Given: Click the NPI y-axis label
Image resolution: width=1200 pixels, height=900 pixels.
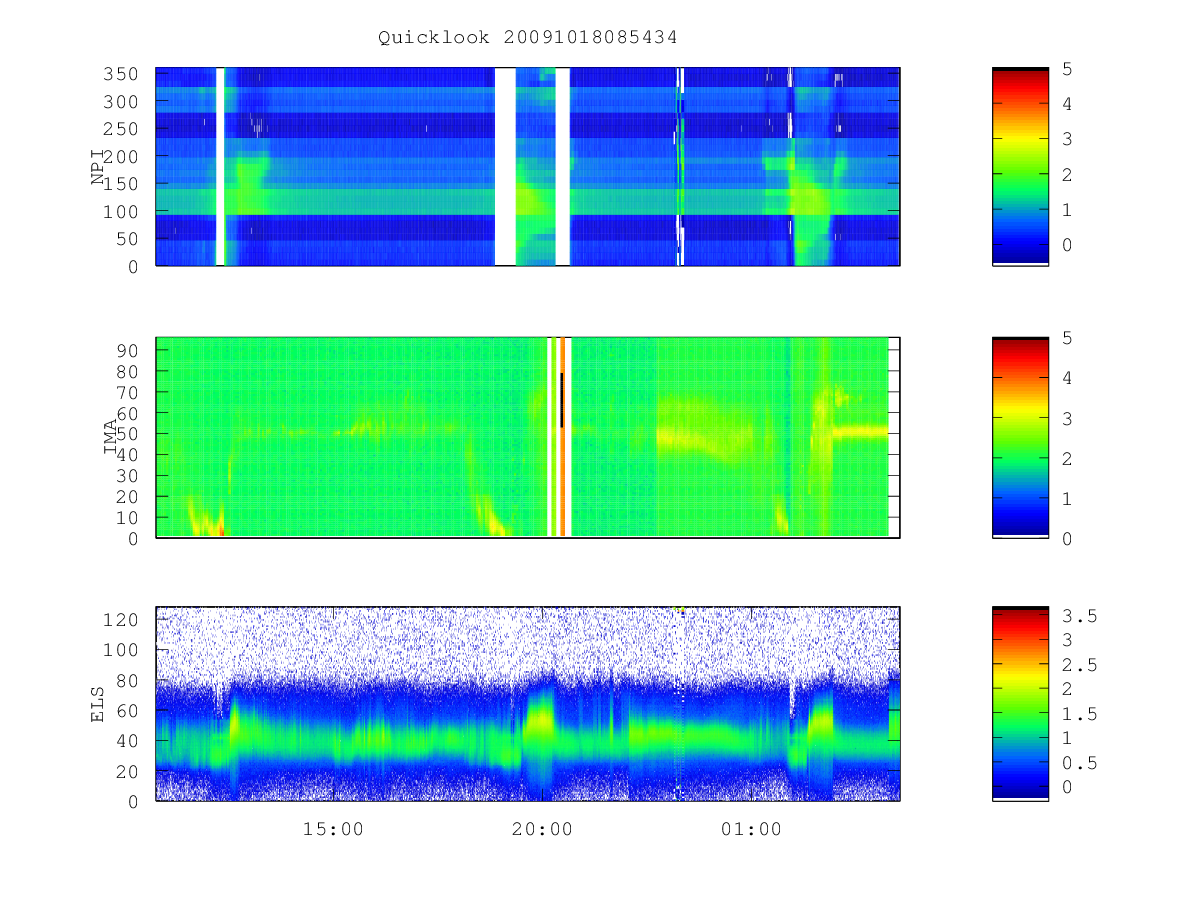Looking at the screenshot, I should (x=98, y=168).
